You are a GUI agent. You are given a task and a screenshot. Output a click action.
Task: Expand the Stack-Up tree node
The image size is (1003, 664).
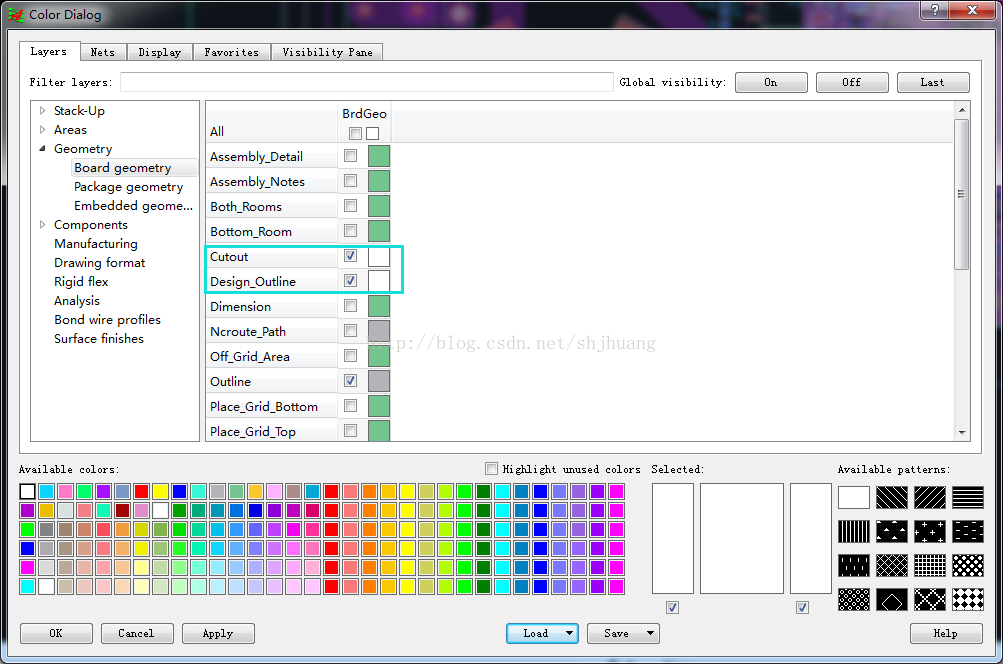(43, 110)
